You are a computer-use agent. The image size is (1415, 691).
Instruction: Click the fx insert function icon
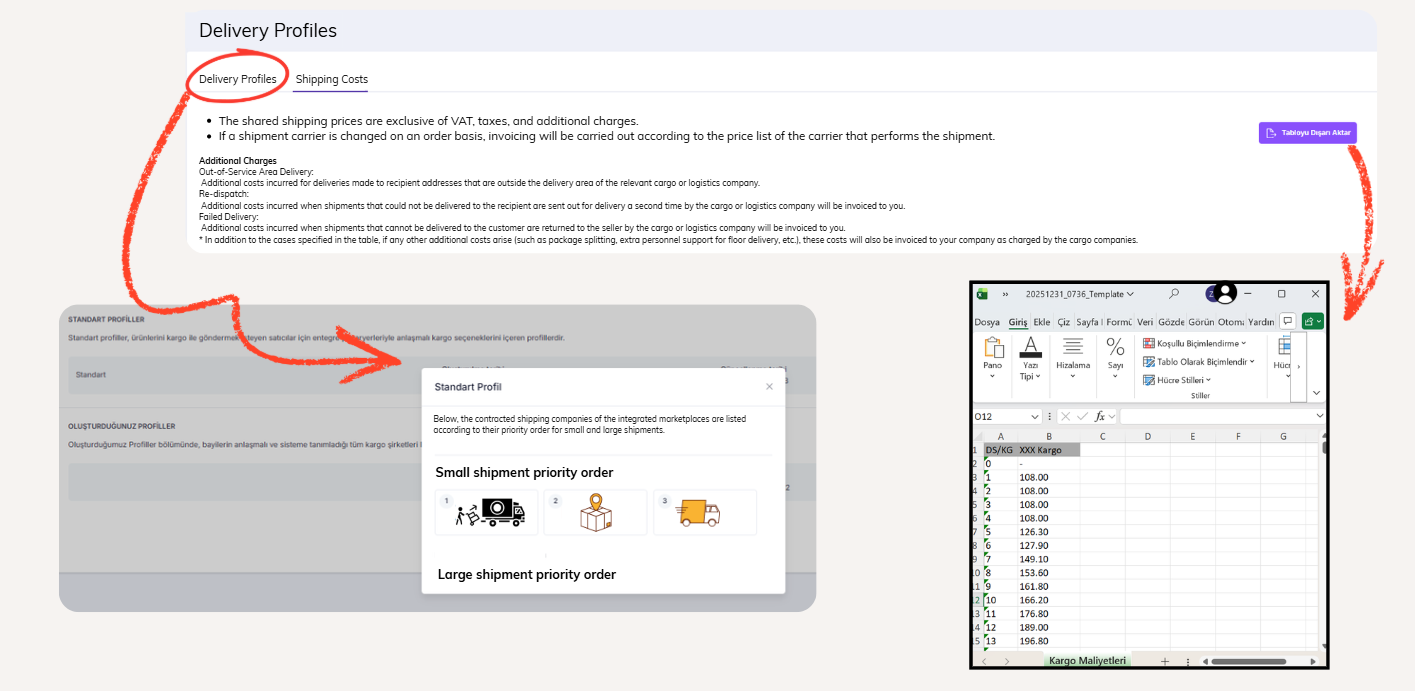pos(1100,416)
